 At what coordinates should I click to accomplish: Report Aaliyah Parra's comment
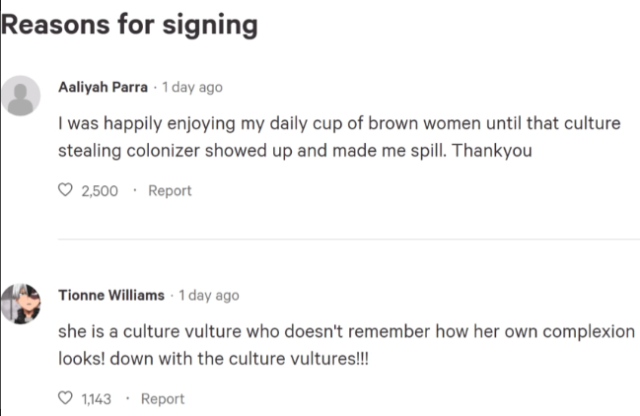169,191
